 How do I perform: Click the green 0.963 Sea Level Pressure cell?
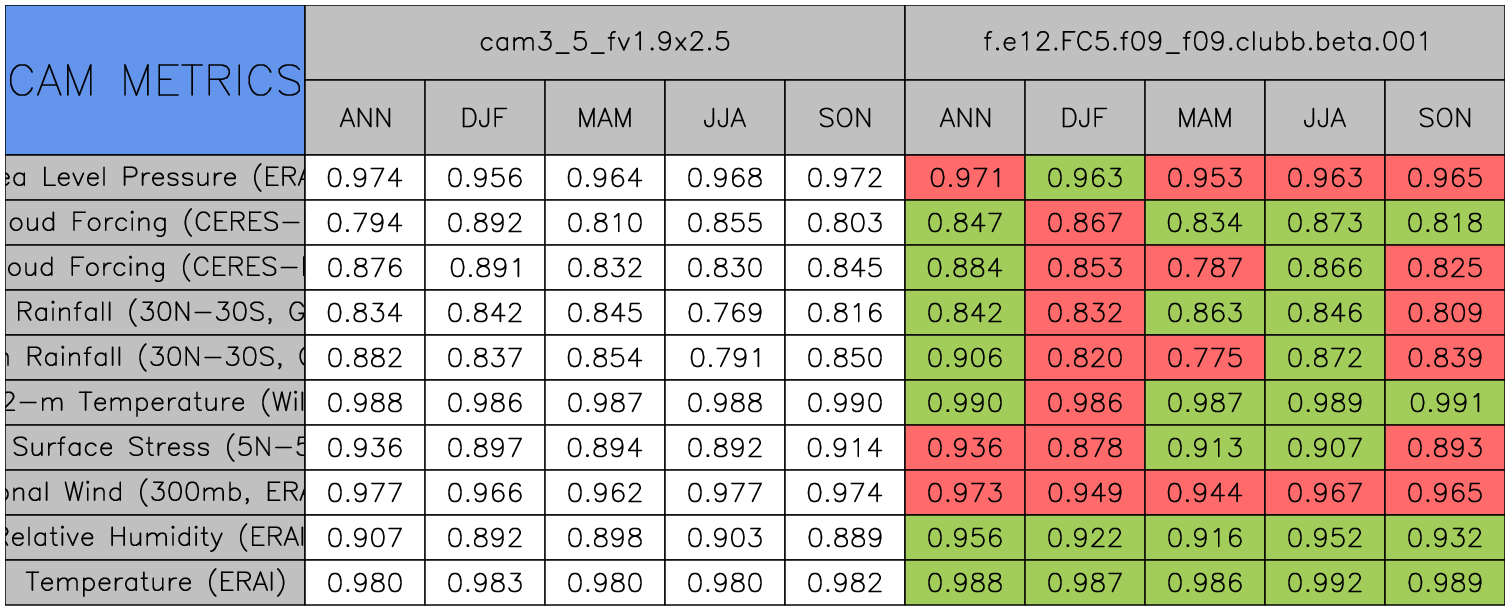tap(1084, 178)
